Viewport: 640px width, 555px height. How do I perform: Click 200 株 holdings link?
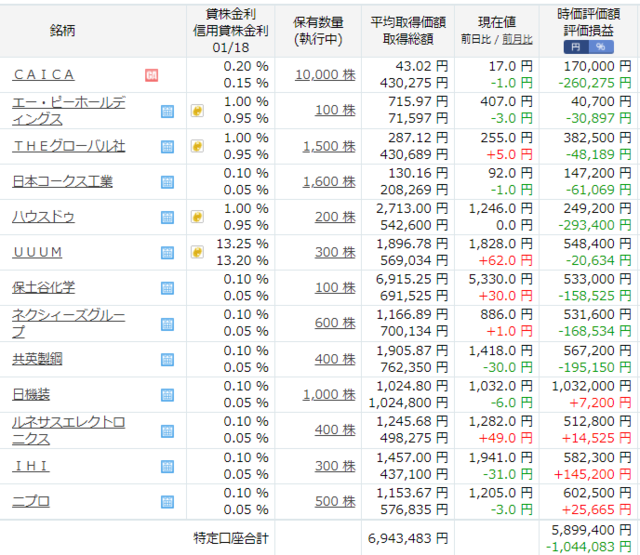click(x=335, y=217)
